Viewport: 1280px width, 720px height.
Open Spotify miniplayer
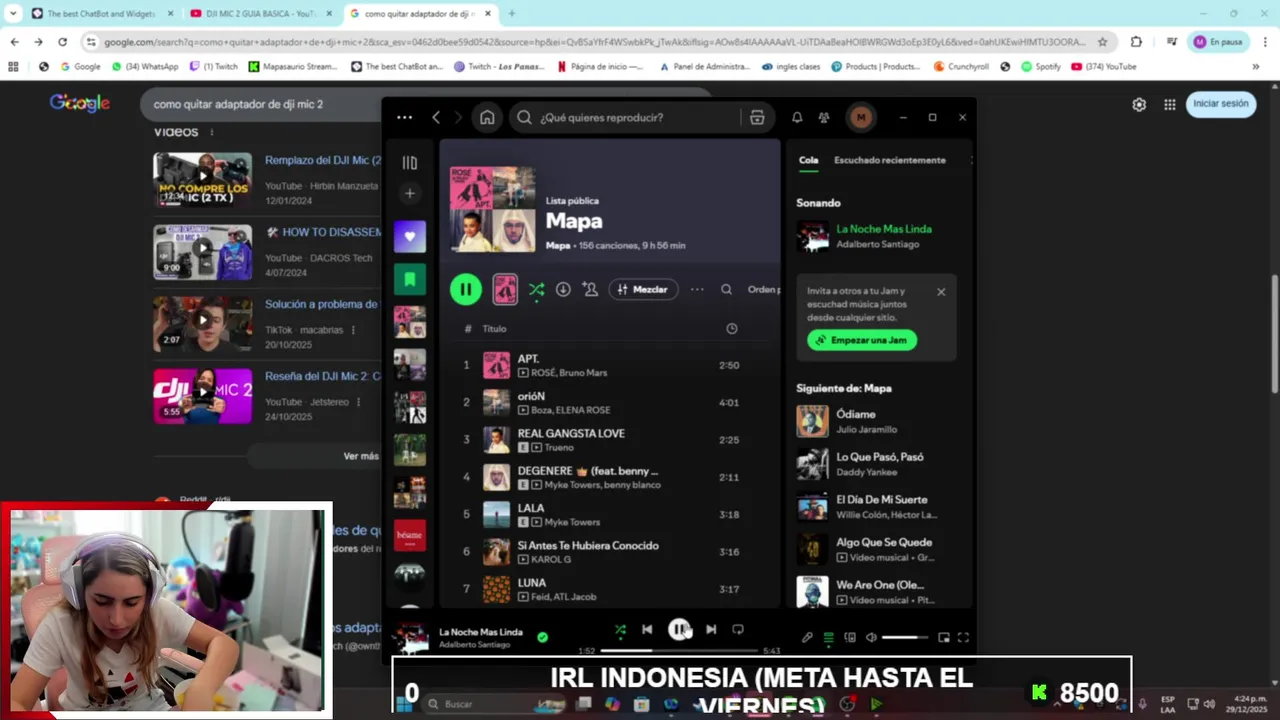[943, 637]
